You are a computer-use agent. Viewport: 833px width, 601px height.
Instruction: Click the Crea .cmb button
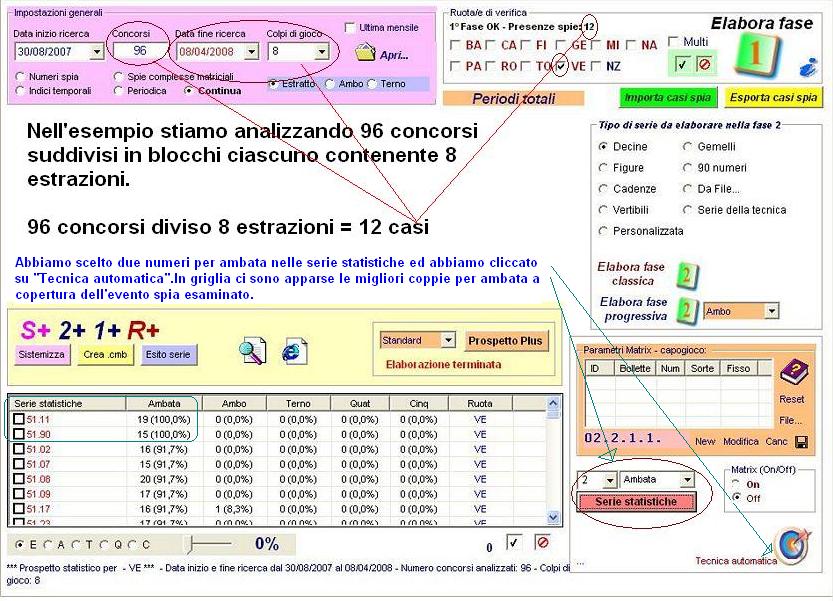click(x=105, y=355)
